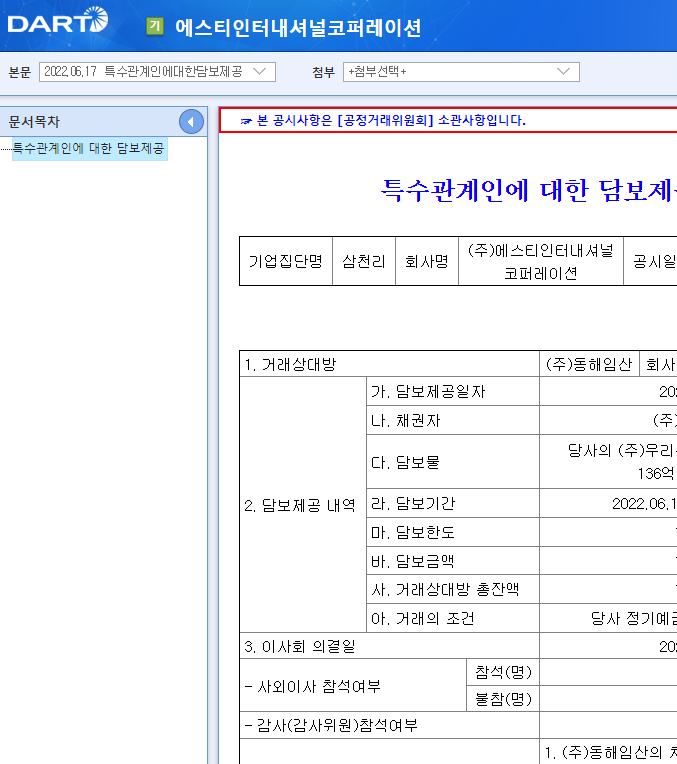Image resolution: width=677 pixels, height=764 pixels.
Task: Click the green 기 badge icon
Action: [155, 26]
